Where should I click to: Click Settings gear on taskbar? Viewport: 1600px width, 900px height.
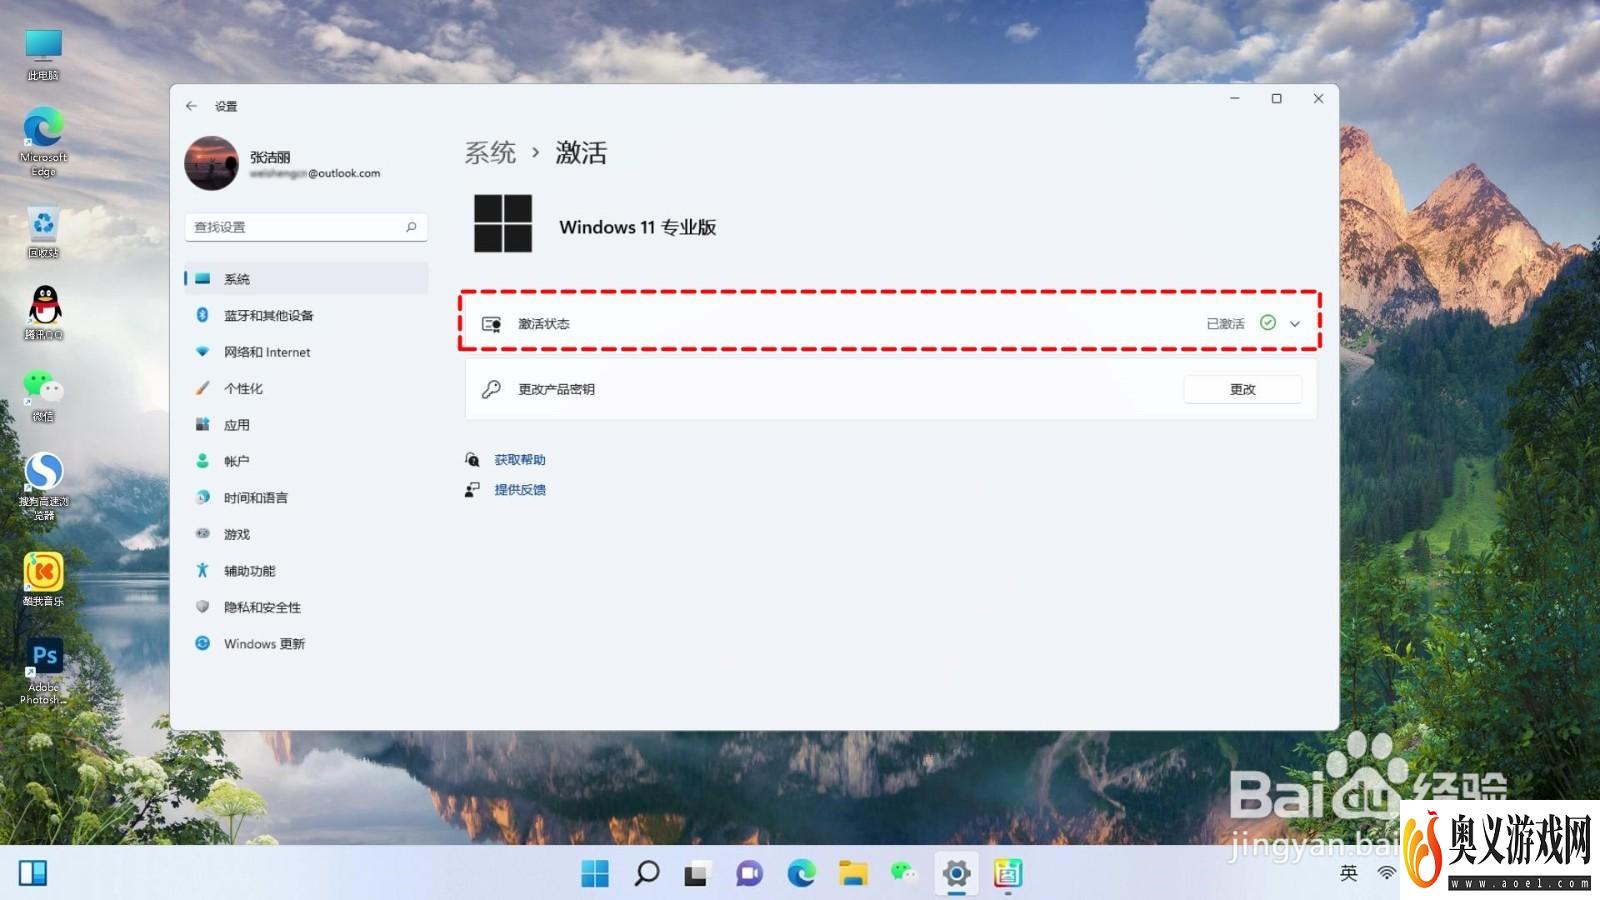click(956, 873)
